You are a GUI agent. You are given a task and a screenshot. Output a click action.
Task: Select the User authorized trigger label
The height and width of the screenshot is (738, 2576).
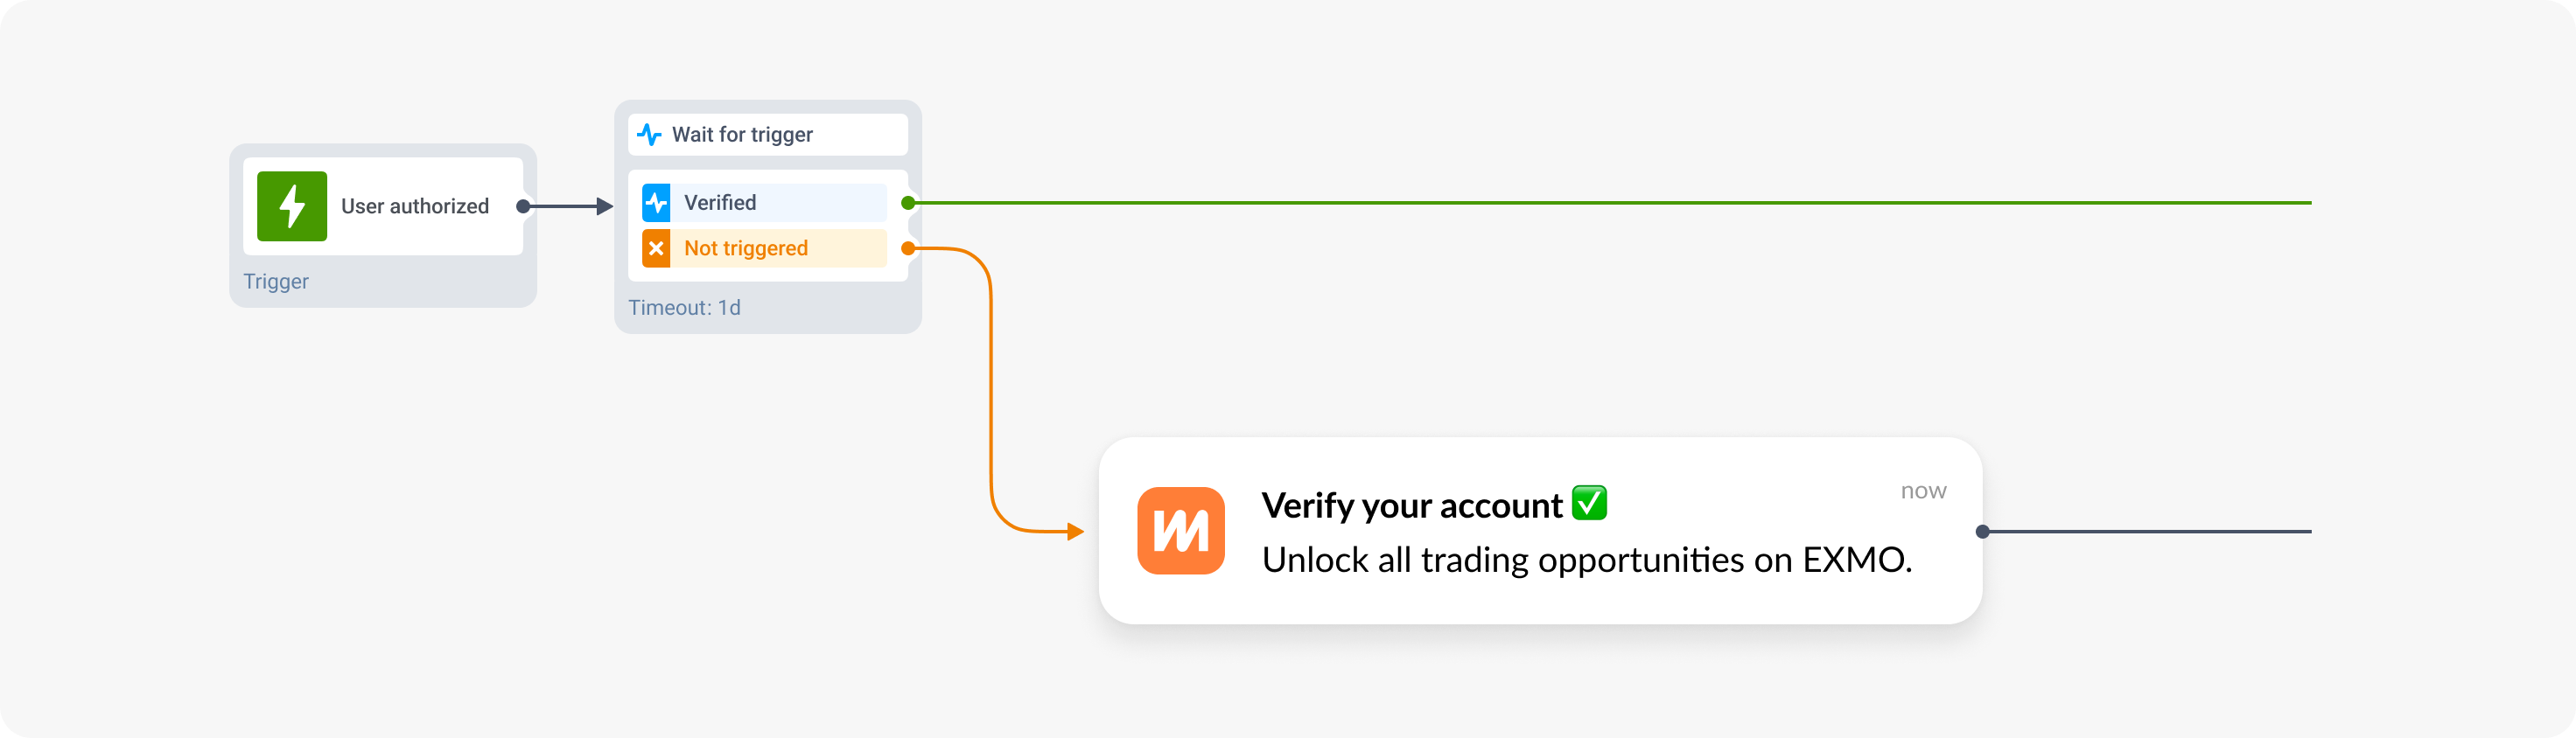pos(414,206)
